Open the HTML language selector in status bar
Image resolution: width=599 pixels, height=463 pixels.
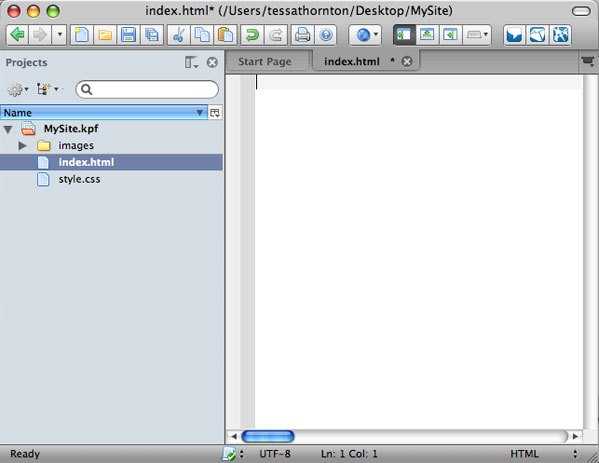pyautogui.click(x=544, y=454)
